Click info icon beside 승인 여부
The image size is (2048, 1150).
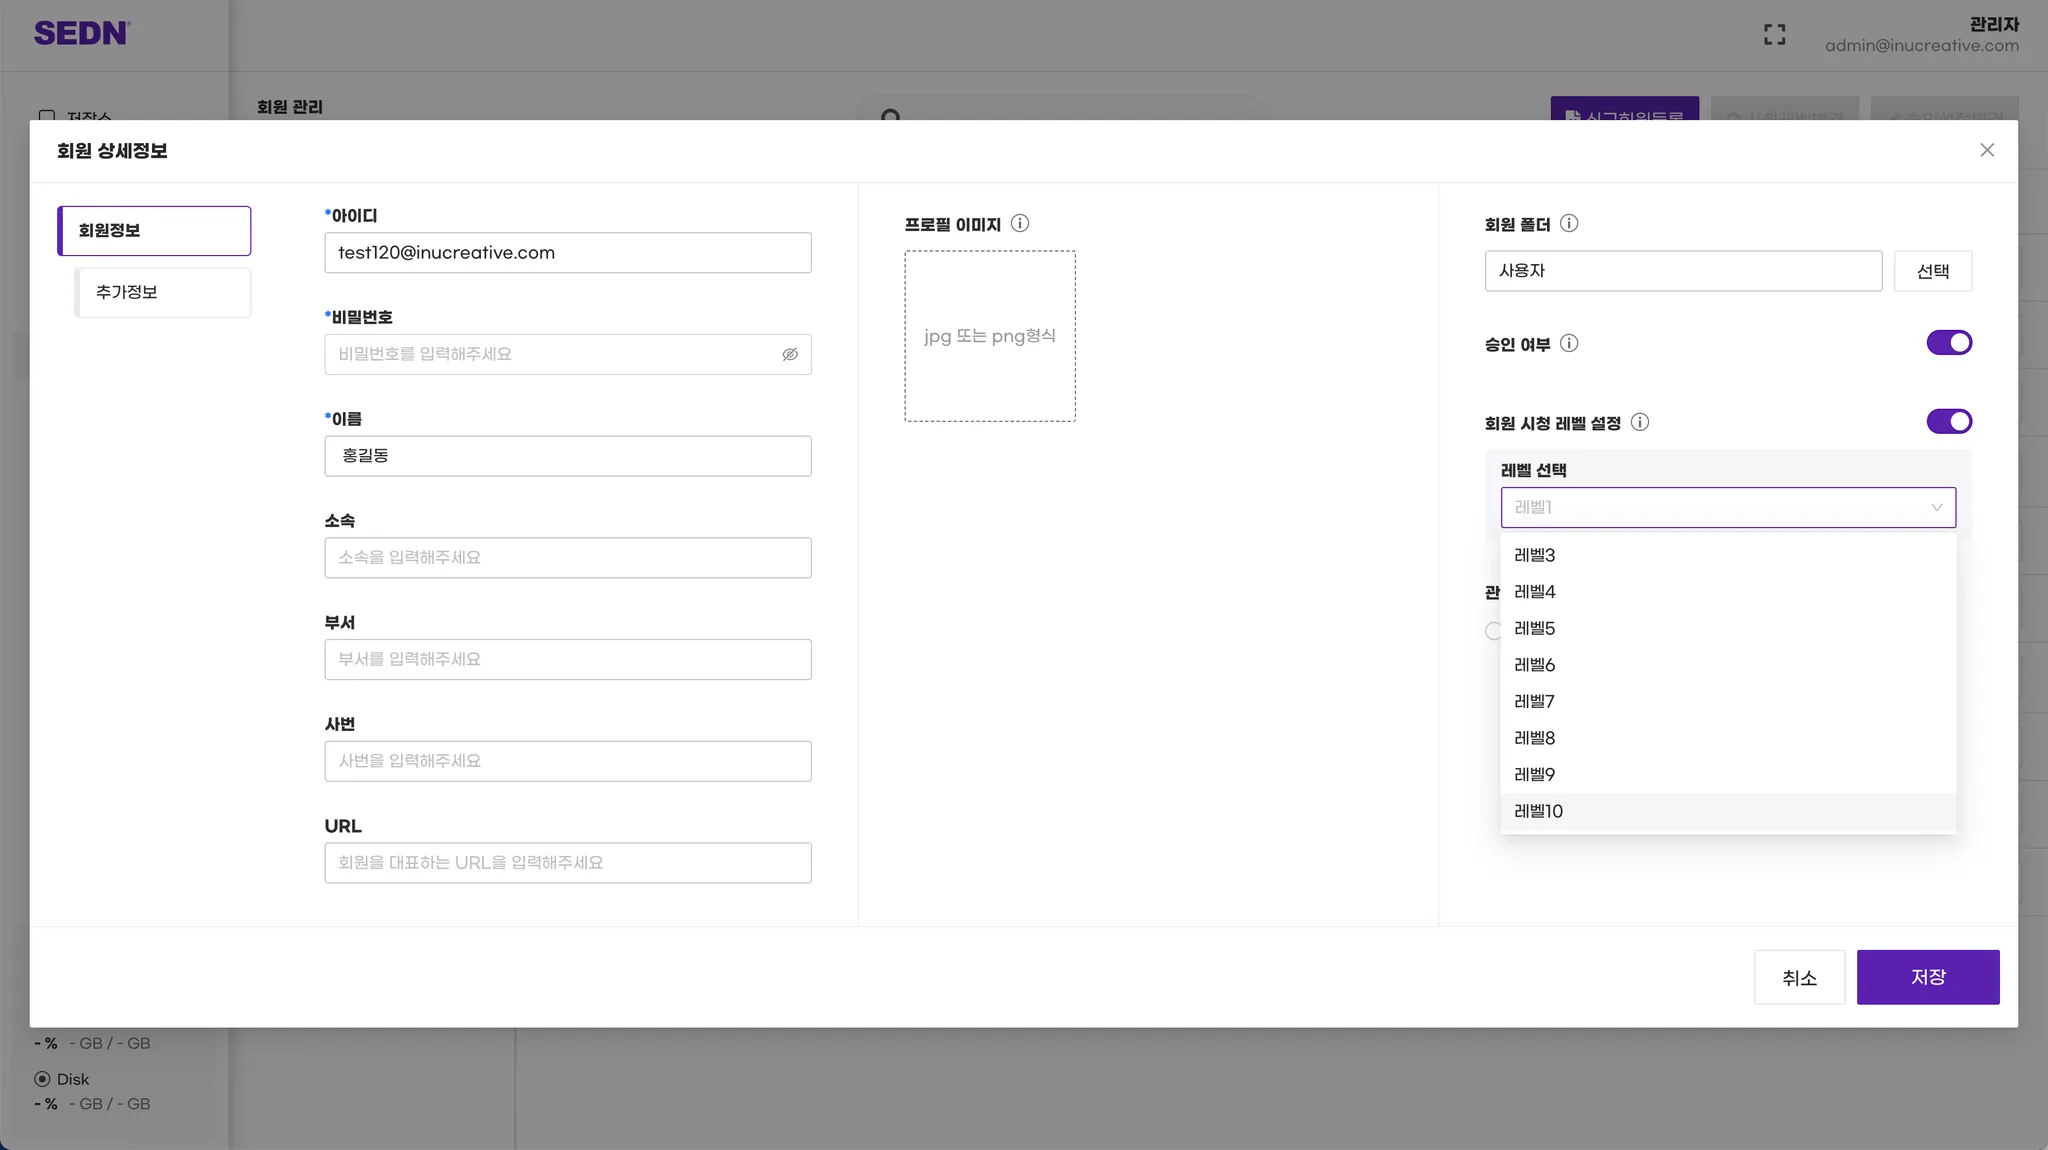[x=1569, y=343]
